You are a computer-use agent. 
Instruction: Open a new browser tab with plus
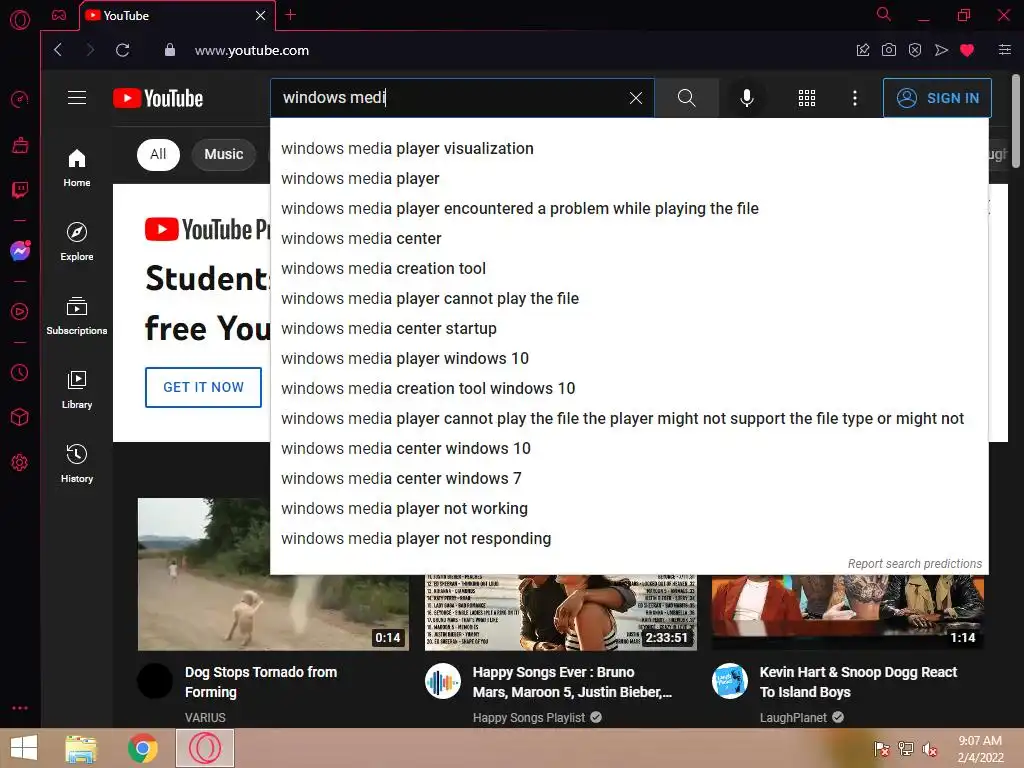tap(291, 15)
